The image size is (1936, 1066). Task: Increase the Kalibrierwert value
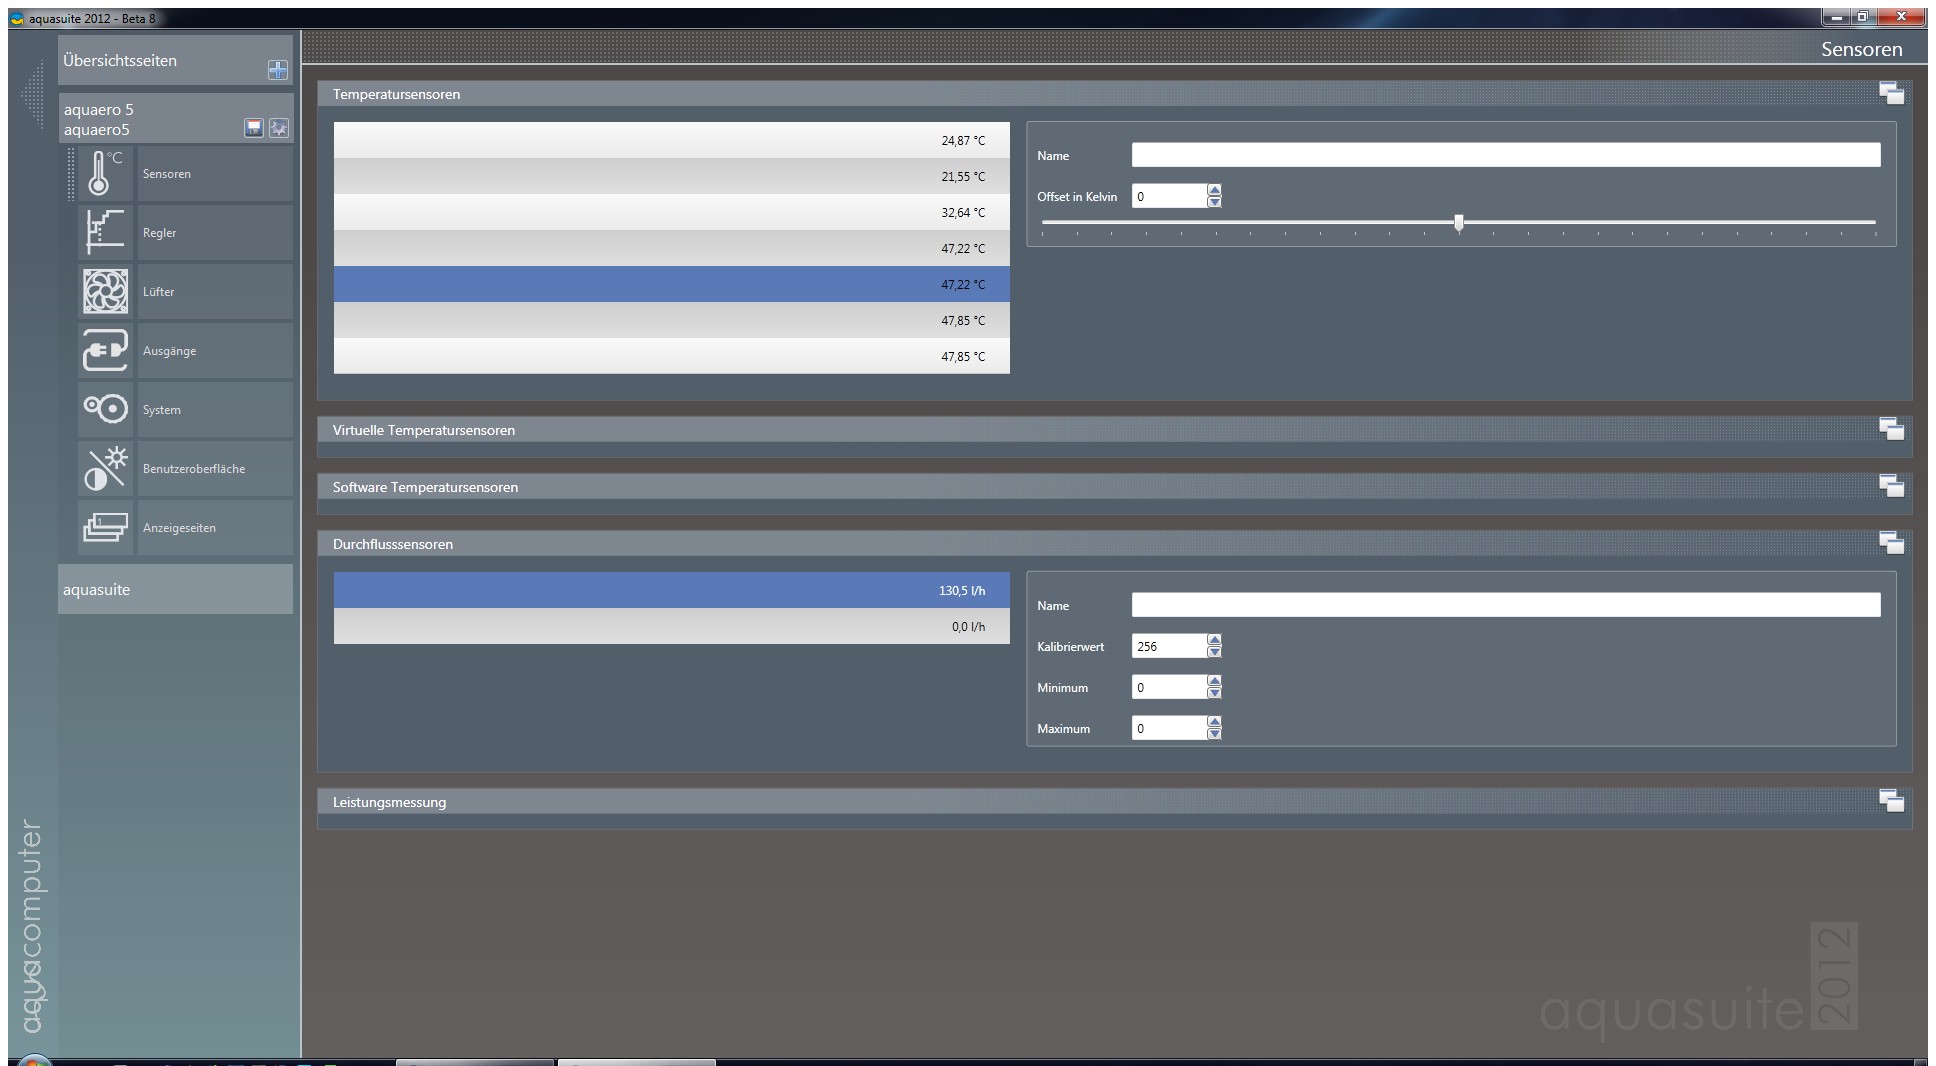(x=1214, y=640)
